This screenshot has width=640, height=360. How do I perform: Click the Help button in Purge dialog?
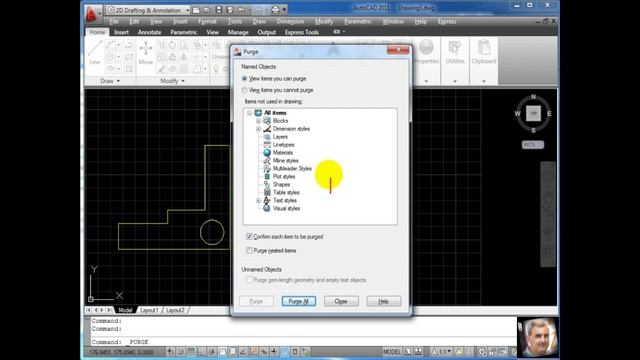click(x=384, y=301)
